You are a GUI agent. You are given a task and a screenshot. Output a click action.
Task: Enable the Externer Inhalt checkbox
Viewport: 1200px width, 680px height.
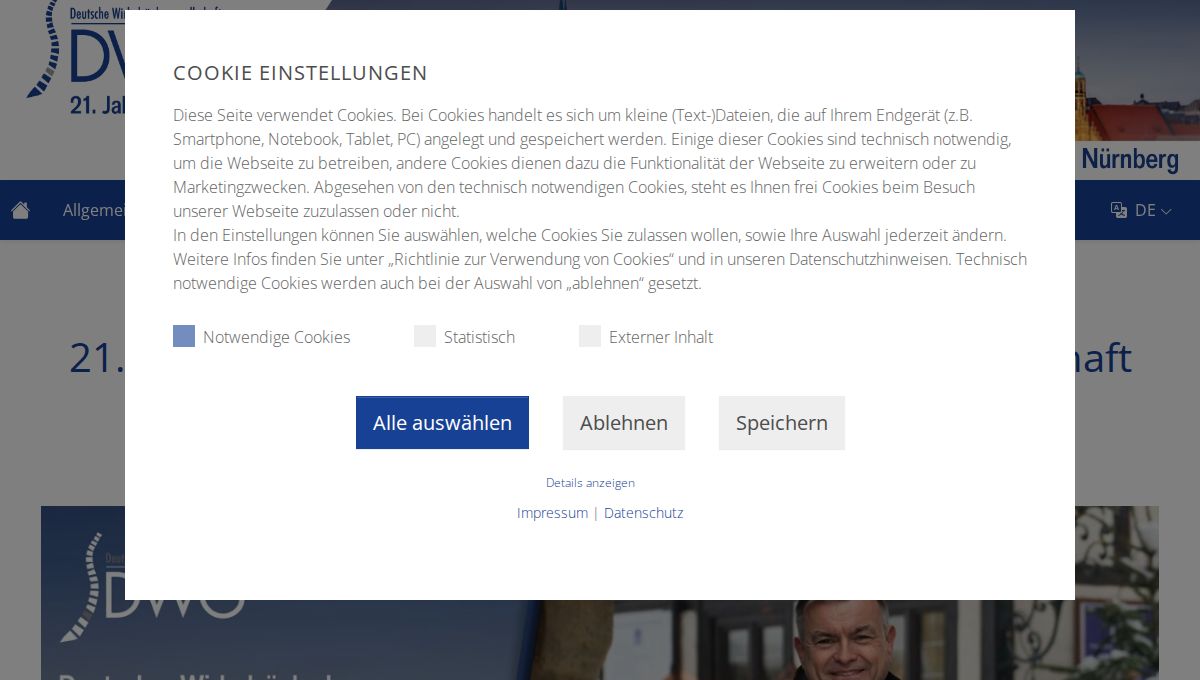pos(590,336)
